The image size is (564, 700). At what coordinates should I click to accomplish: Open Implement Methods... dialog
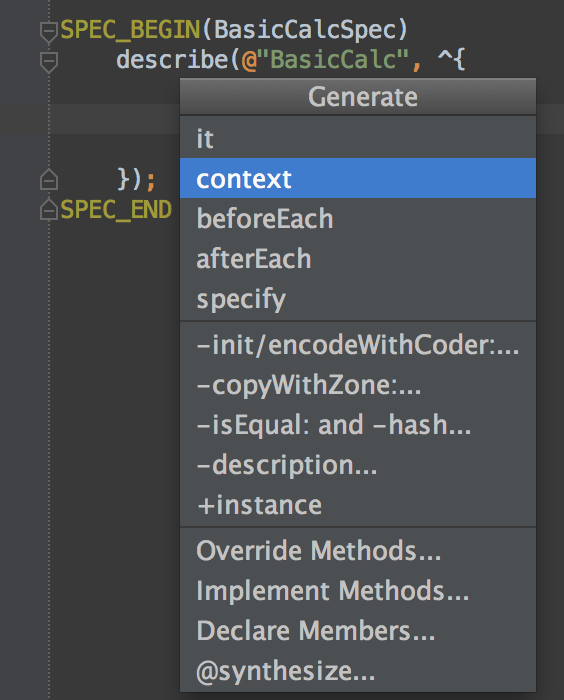tap(358, 591)
